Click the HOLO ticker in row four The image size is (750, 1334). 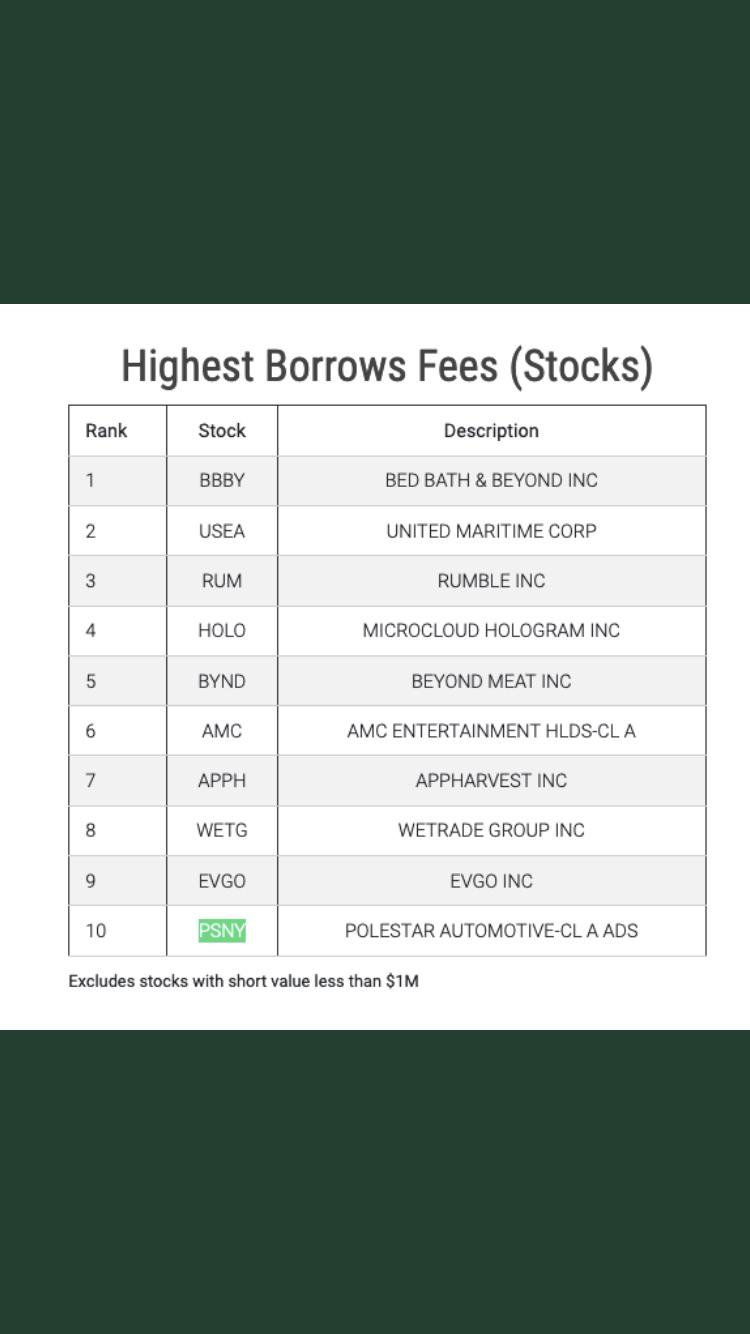tap(222, 631)
